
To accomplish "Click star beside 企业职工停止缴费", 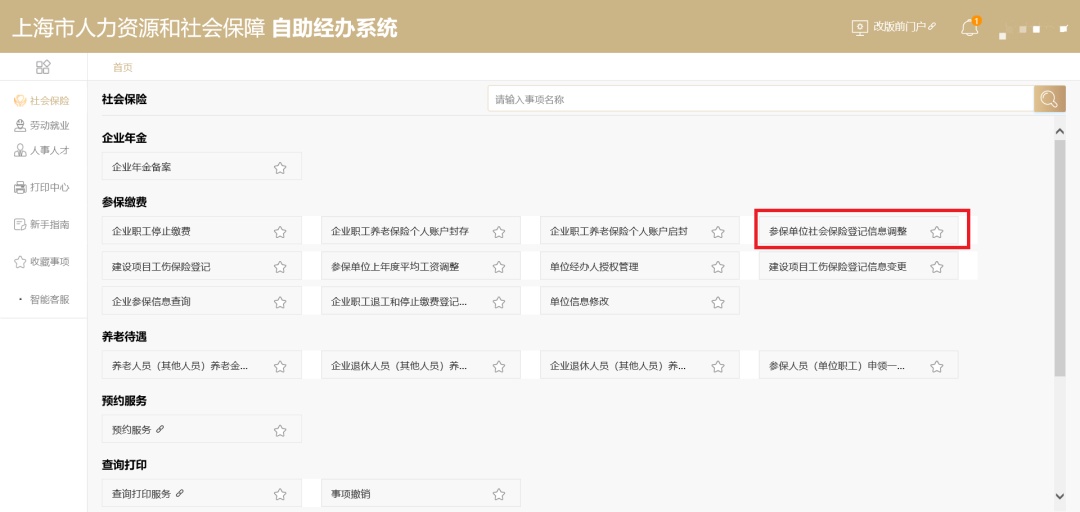I will 280,232.
